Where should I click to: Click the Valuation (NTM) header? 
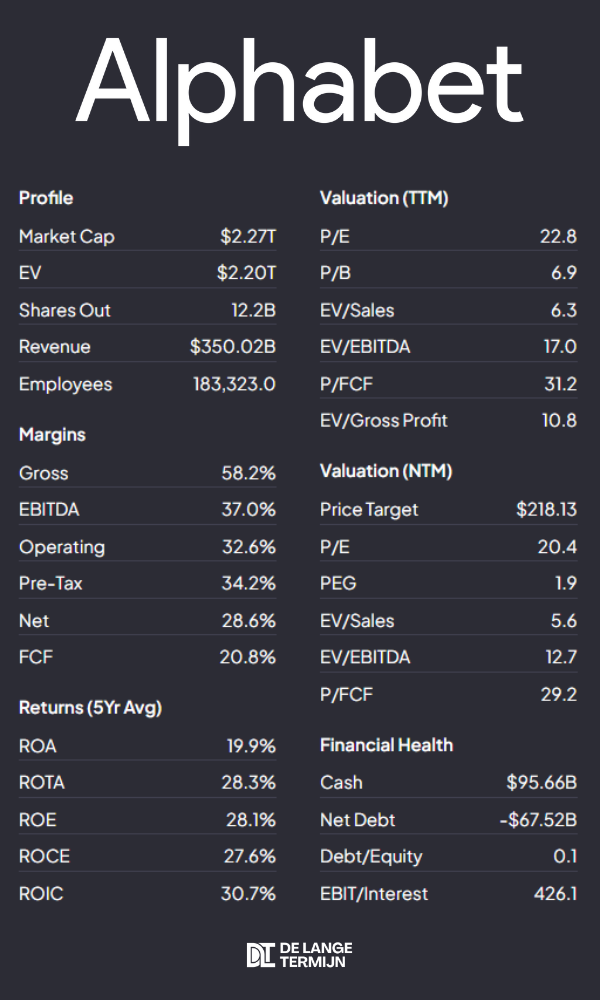click(x=385, y=471)
